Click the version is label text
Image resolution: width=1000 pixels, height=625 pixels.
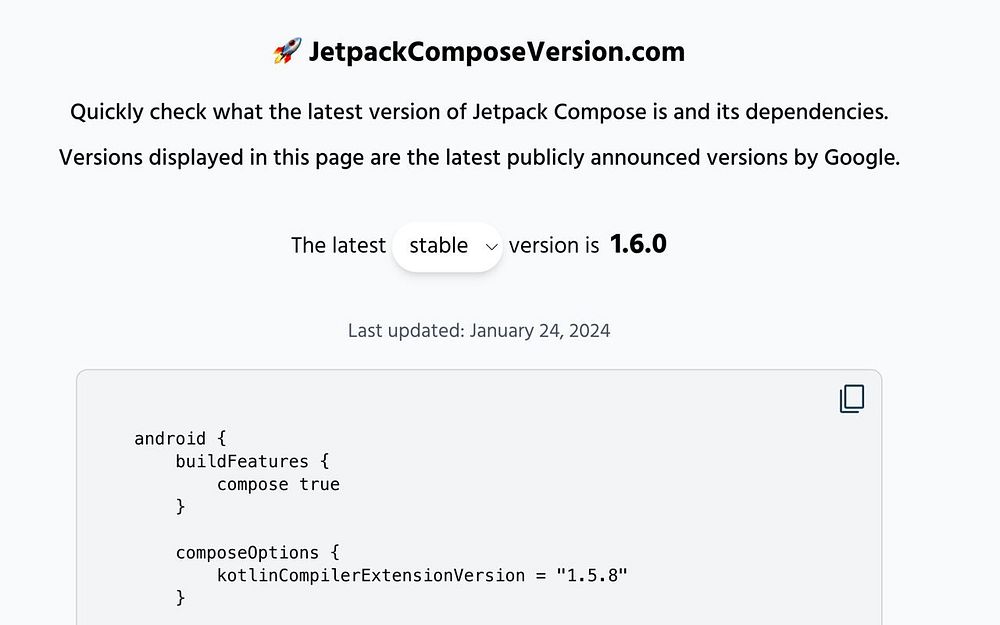(x=554, y=246)
